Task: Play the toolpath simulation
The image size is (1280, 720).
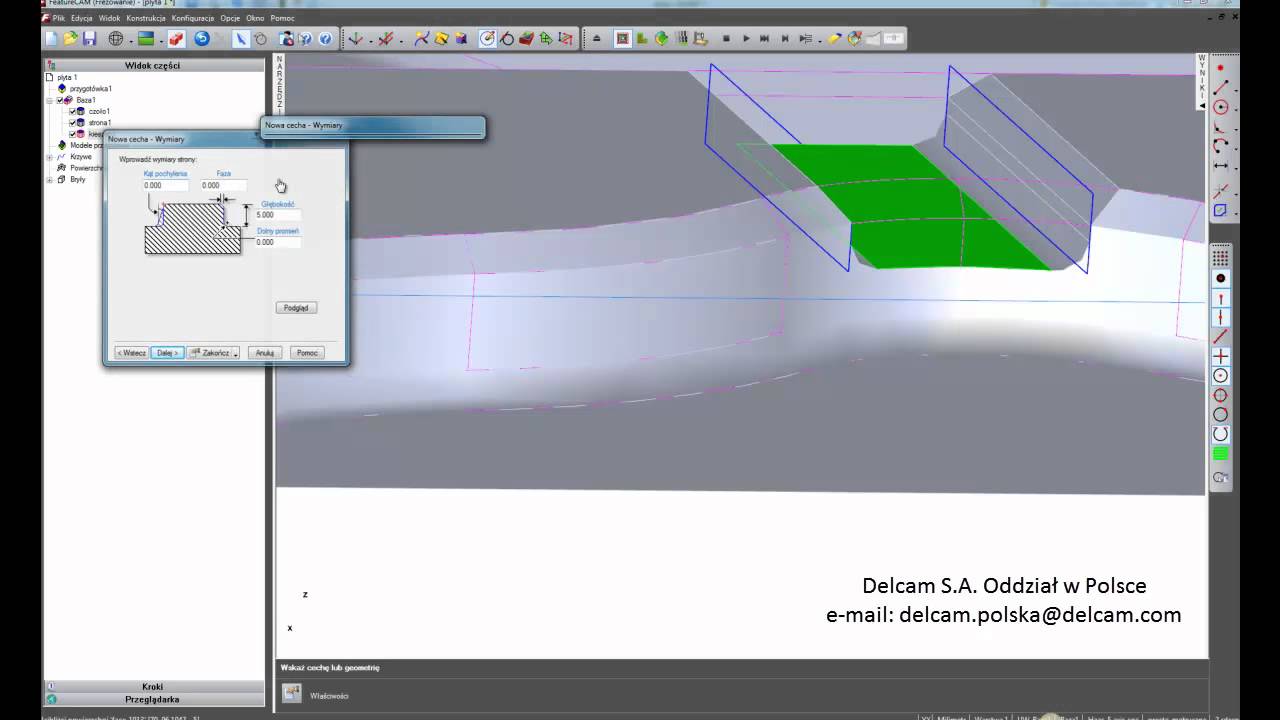Action: pos(746,39)
